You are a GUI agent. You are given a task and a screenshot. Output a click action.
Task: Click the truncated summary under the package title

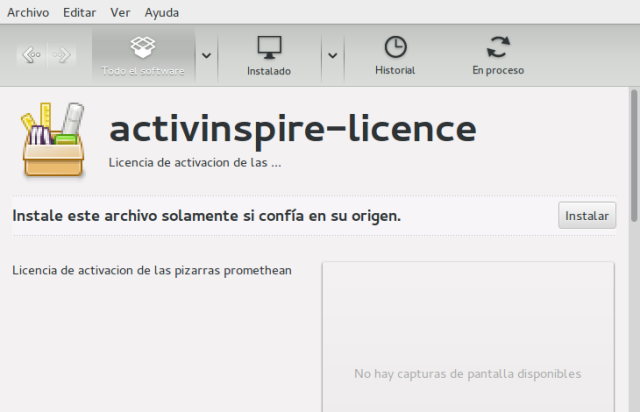pyautogui.click(x=194, y=161)
